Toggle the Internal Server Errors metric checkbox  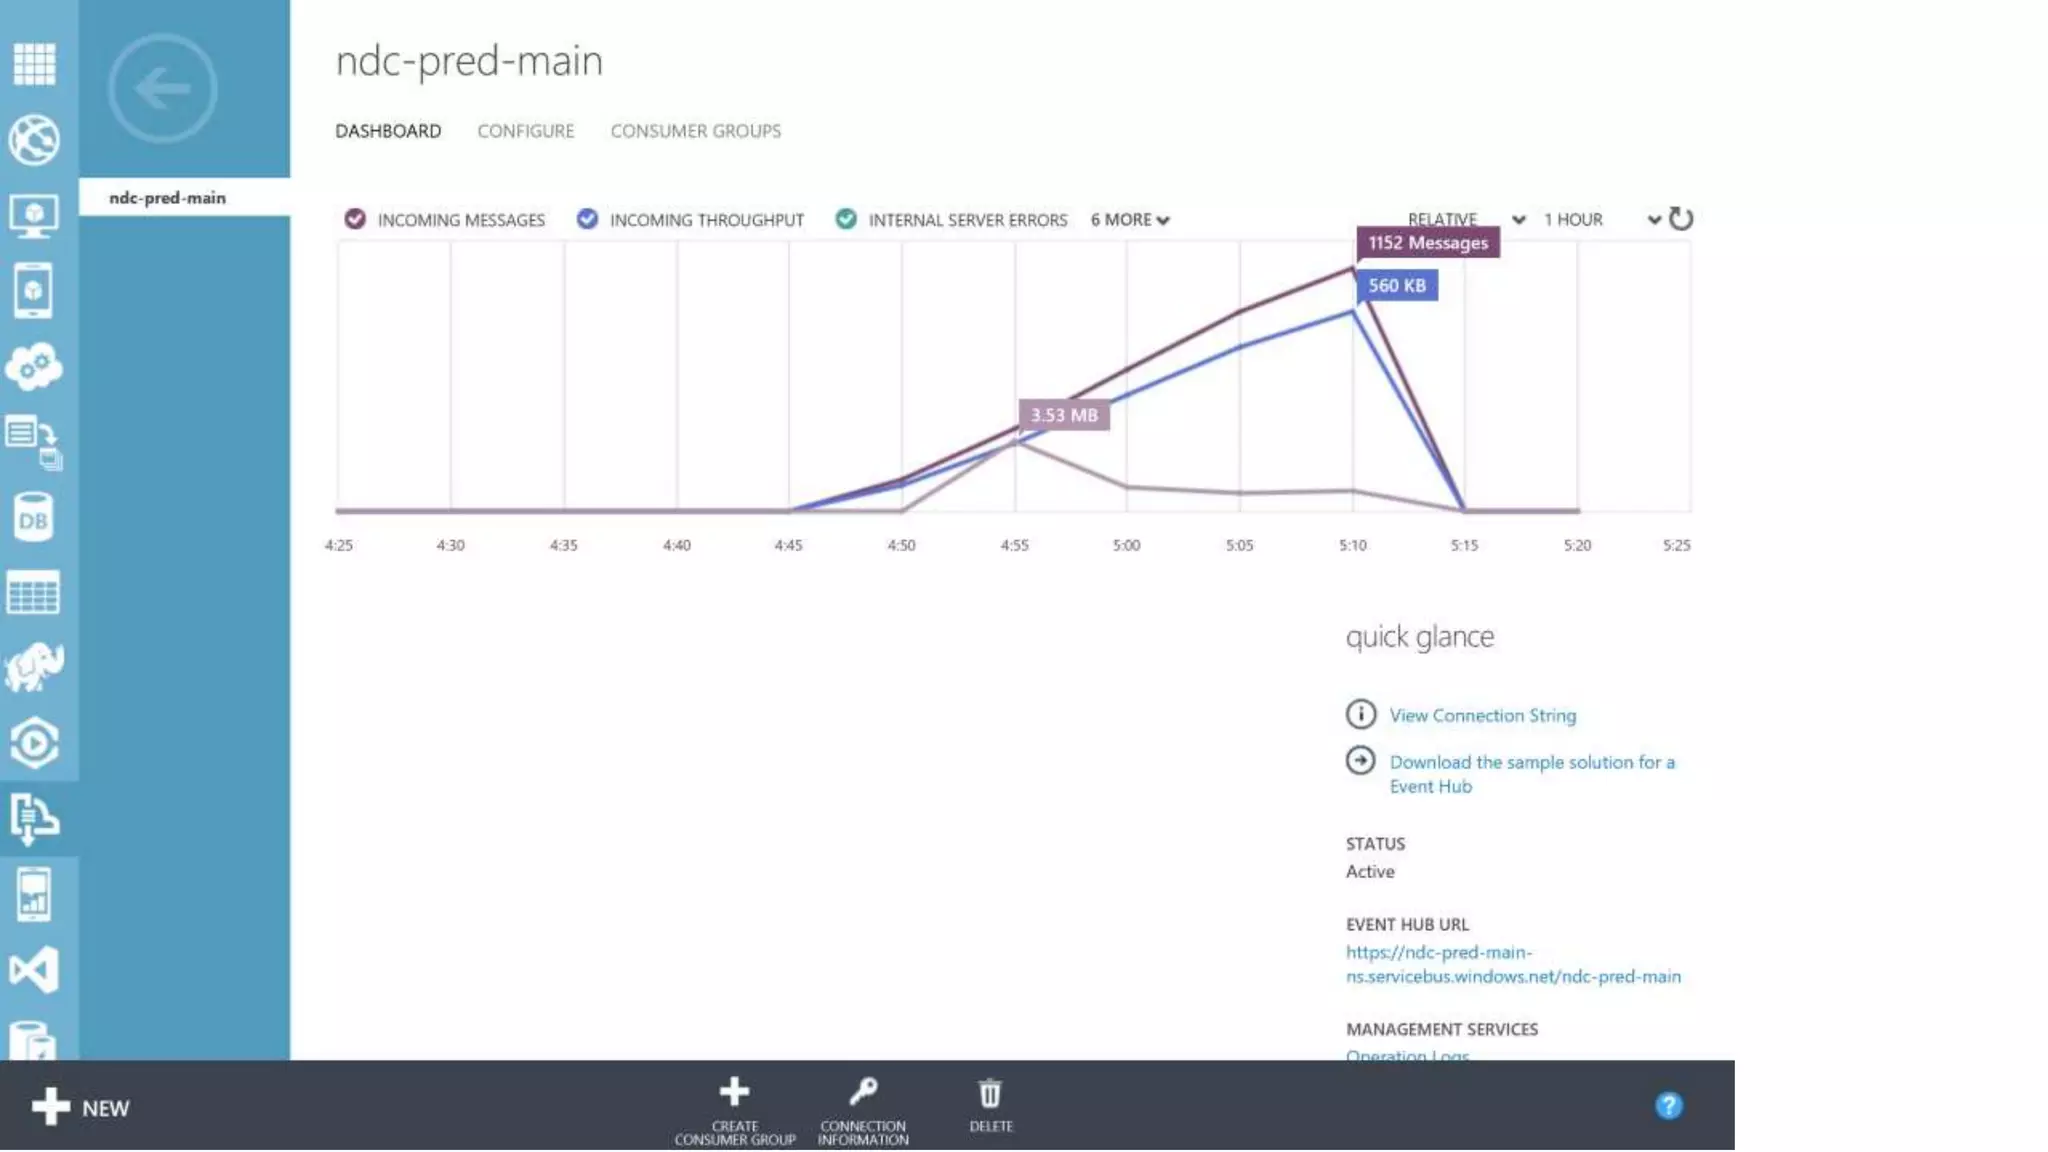pos(846,219)
